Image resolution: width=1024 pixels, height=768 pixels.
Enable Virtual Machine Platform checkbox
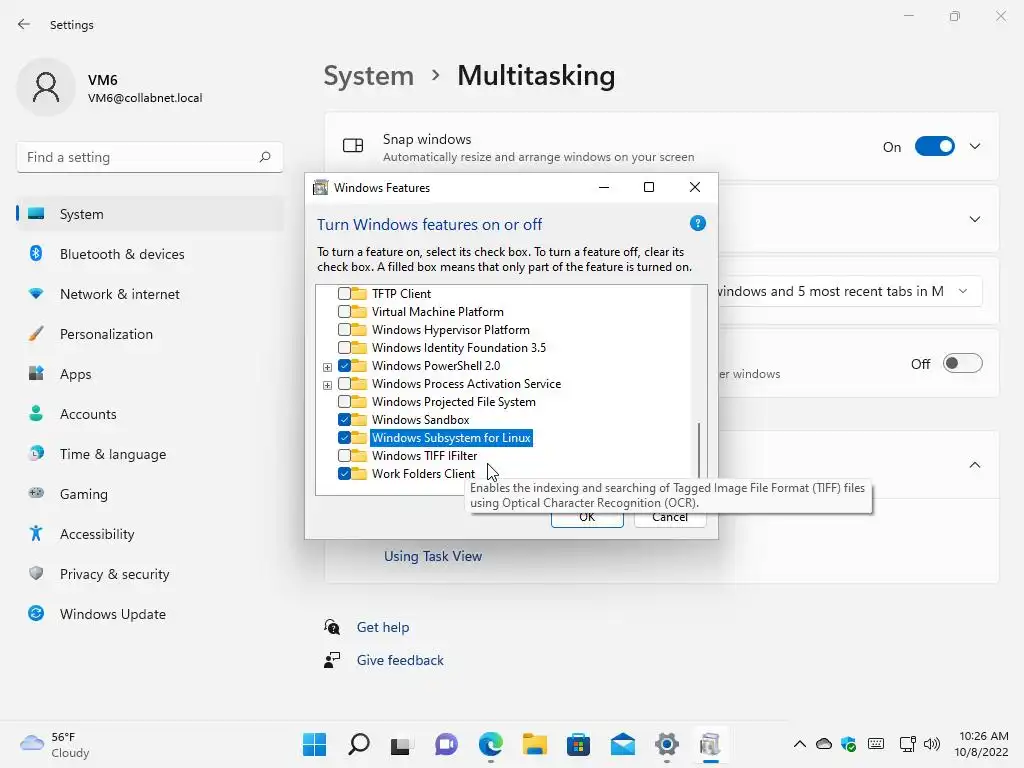[344, 312]
